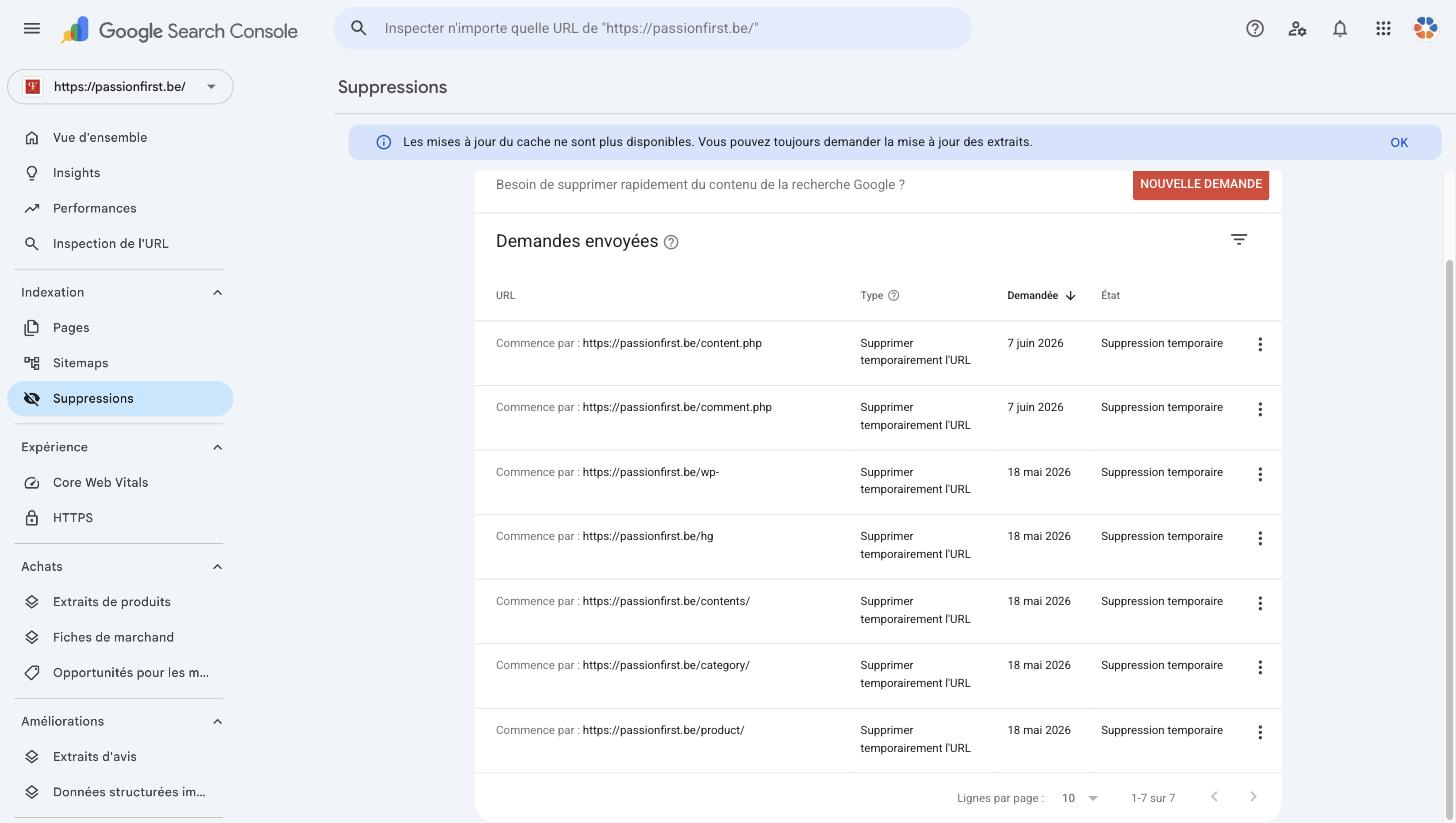This screenshot has width=1456, height=823.
Task: Open more options for wp- row
Action: point(1260,474)
